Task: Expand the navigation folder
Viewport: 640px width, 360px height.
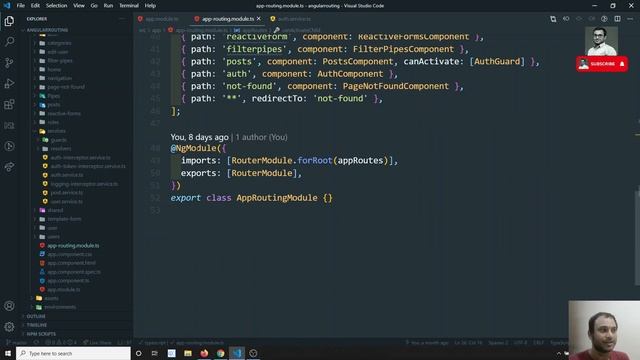Action: pos(60,78)
